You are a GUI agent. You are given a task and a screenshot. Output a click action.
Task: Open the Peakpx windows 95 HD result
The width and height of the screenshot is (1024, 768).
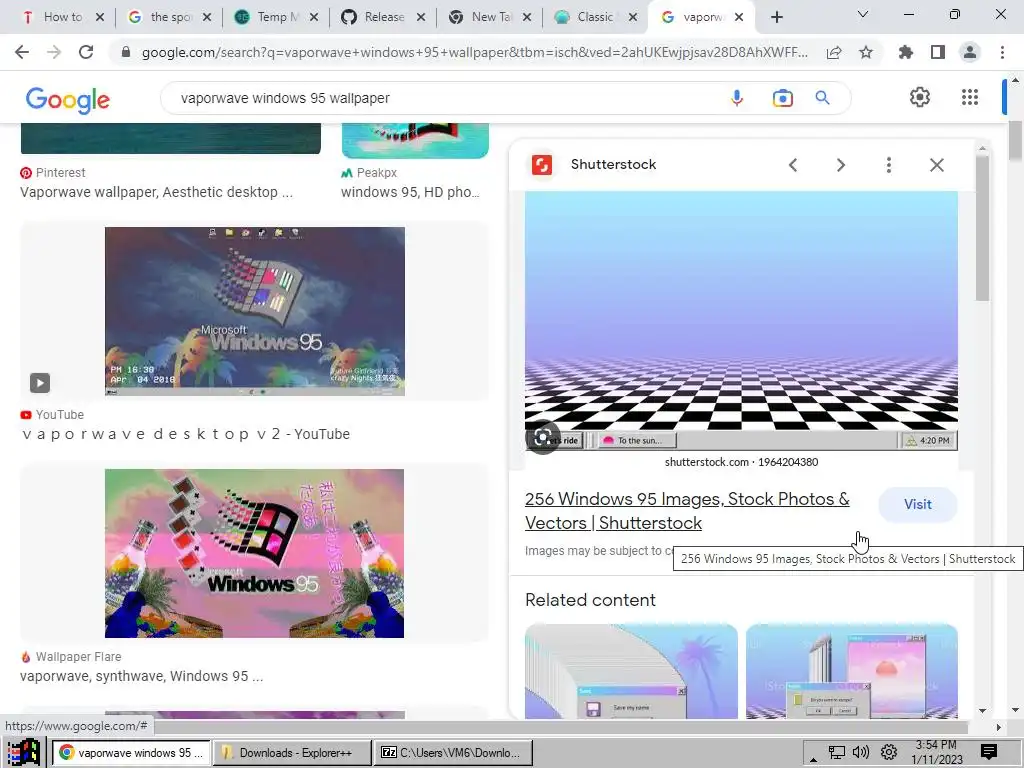pos(410,192)
